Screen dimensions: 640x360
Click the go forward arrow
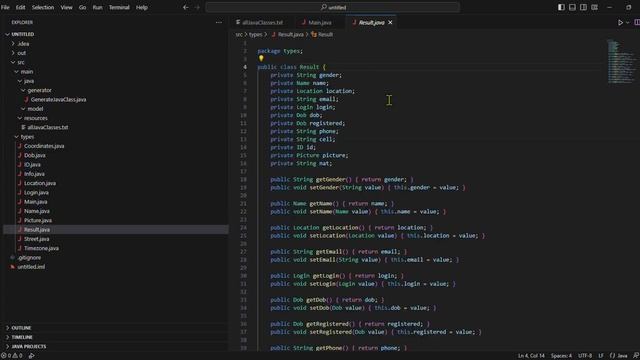[x=197, y=7]
